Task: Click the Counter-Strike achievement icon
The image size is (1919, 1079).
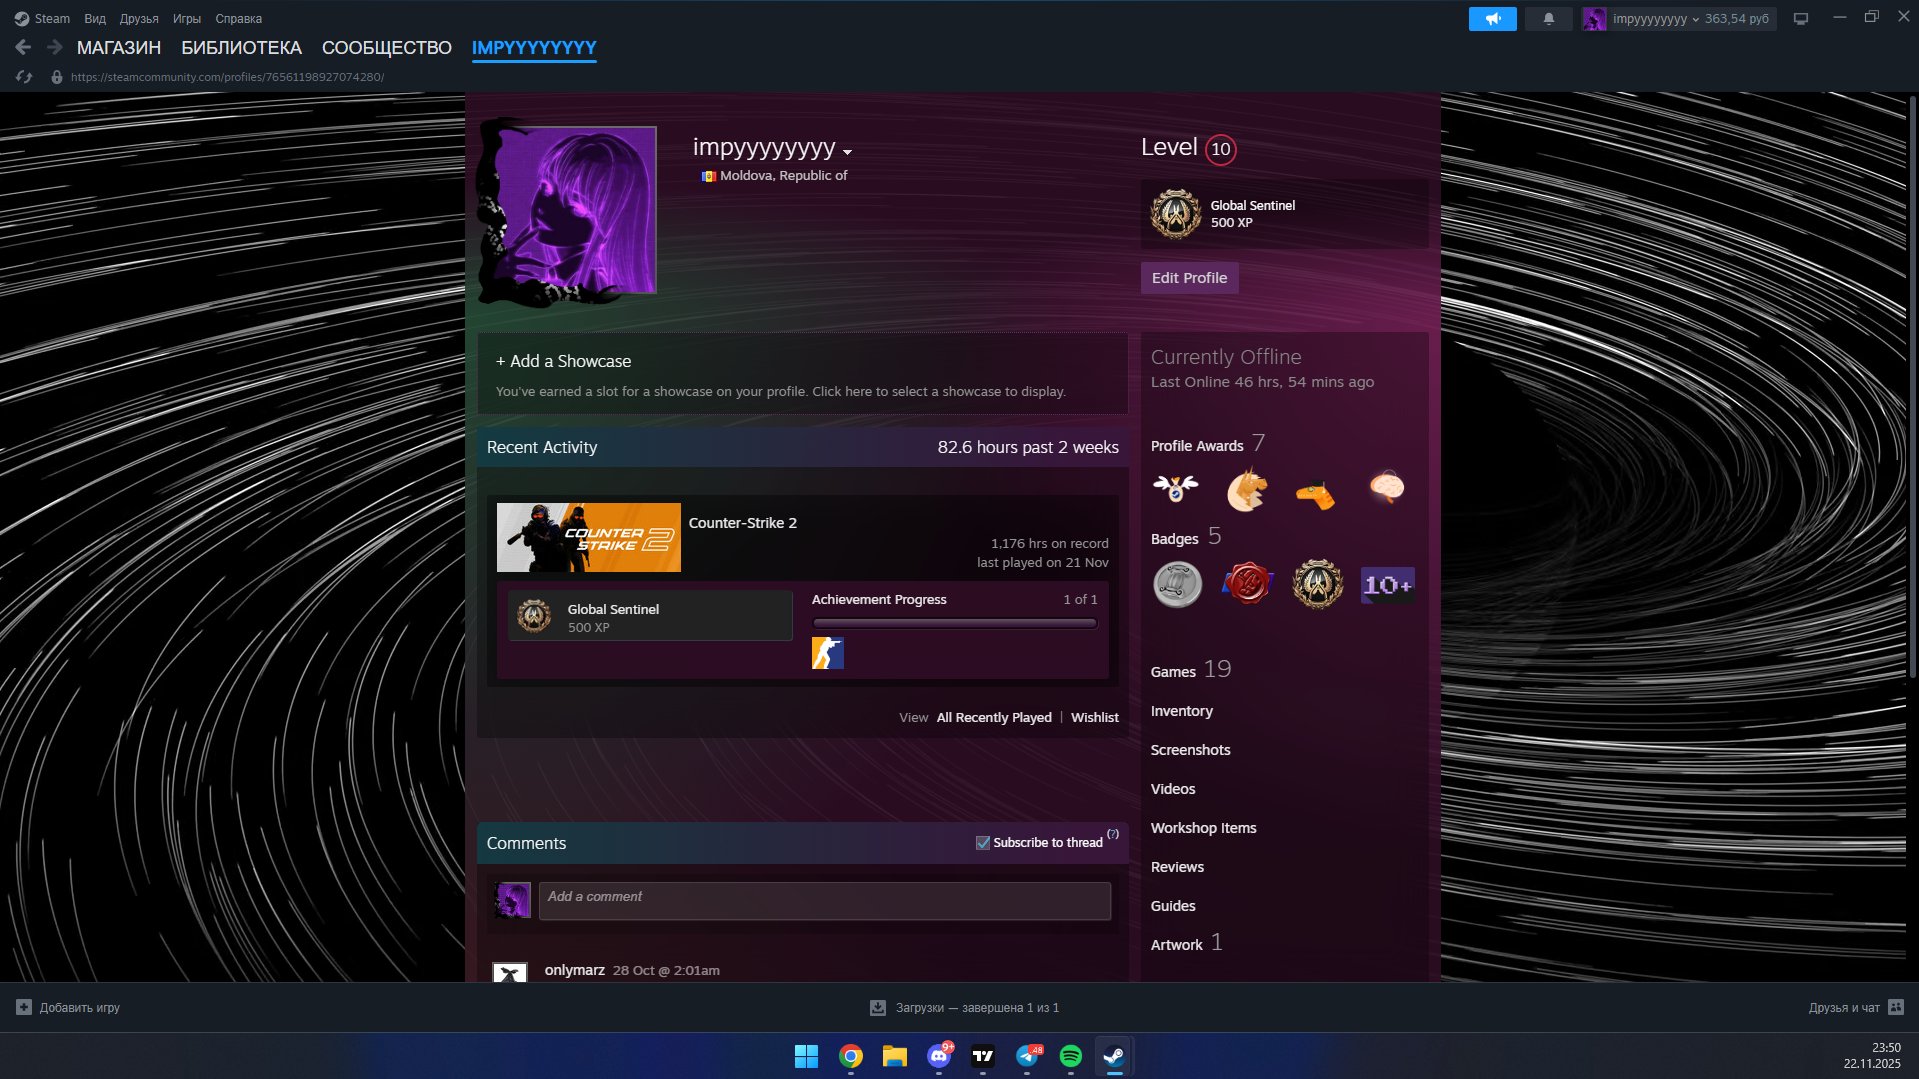Action: point(827,653)
